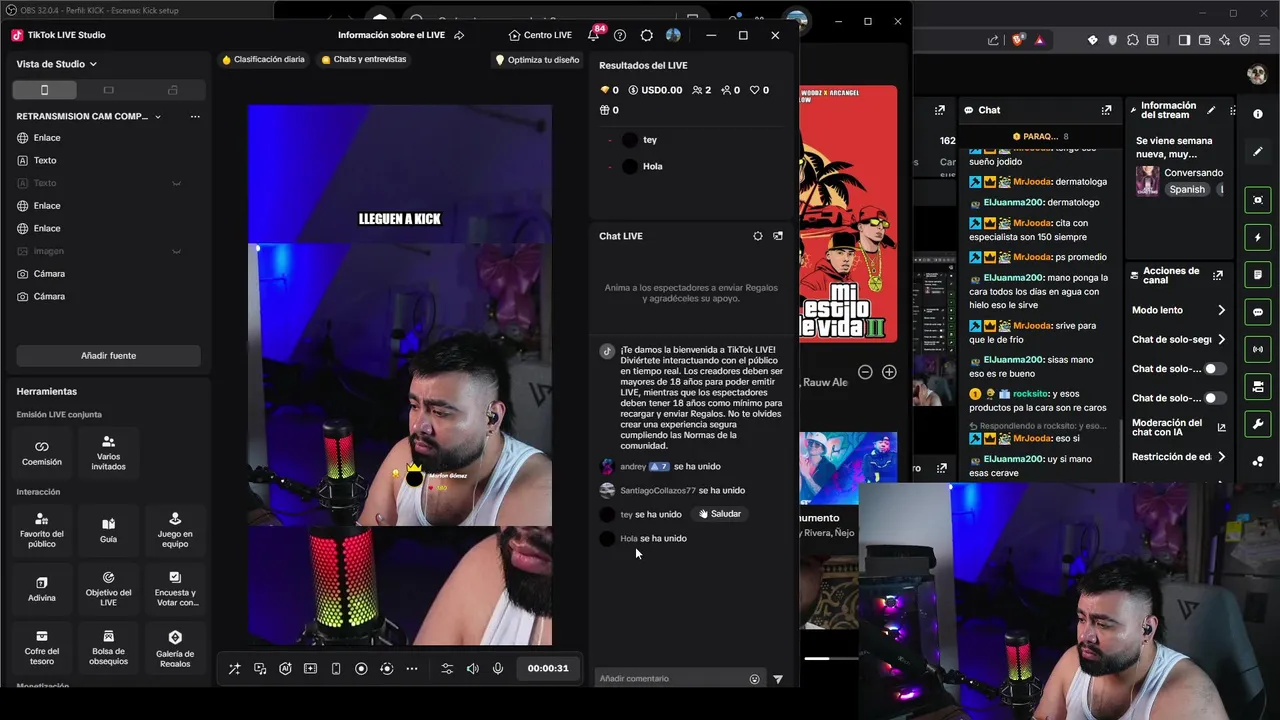
Task: Open more options ellipsis in bottom toolbar
Action: coord(412,669)
